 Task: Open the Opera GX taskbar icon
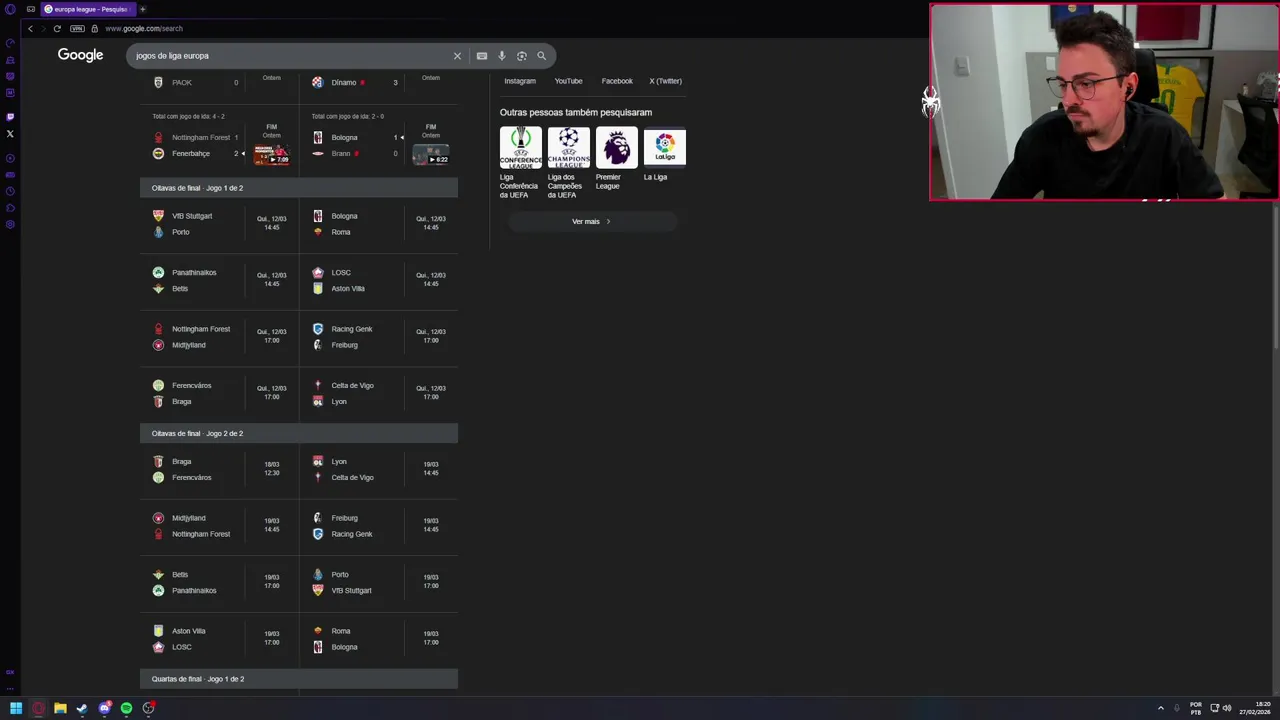[x=38, y=708]
